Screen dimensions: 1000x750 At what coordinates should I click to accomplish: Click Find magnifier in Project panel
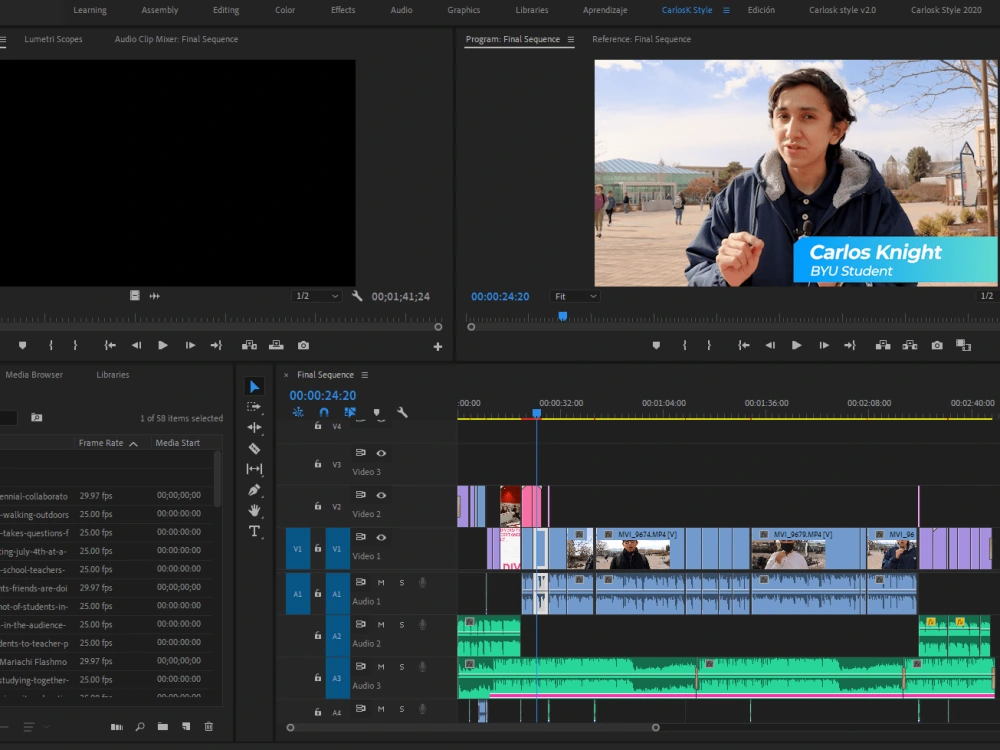tap(140, 726)
